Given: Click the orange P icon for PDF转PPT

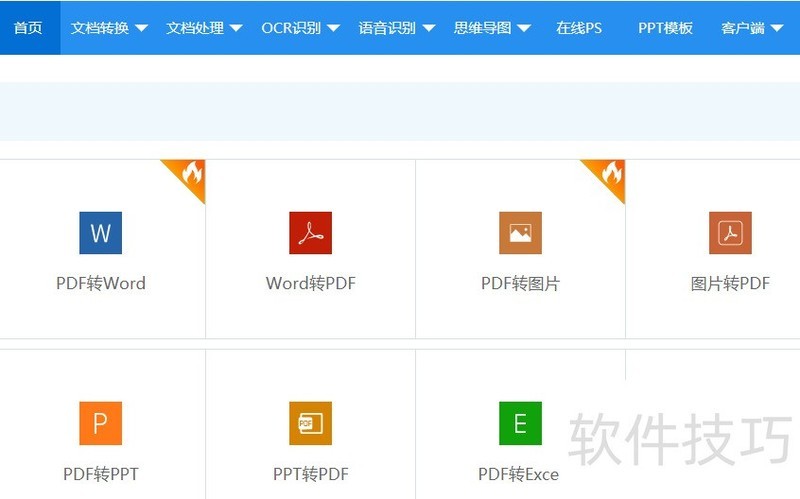Looking at the screenshot, I should pos(101,423).
